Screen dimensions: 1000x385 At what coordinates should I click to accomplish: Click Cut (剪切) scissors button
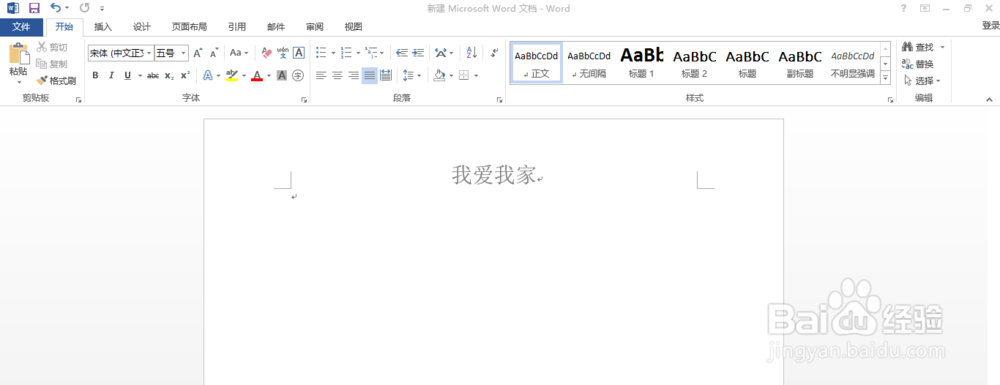[52, 47]
